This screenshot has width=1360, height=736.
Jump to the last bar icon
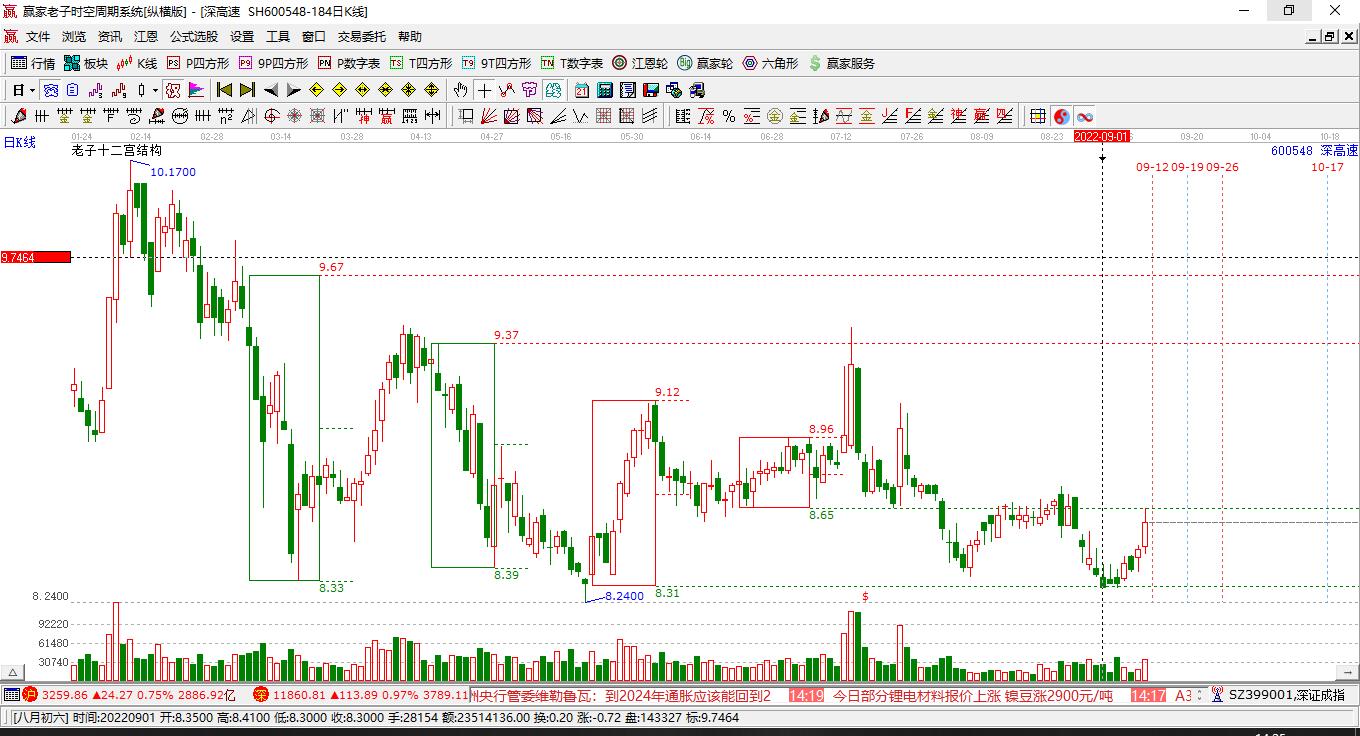coord(248,90)
